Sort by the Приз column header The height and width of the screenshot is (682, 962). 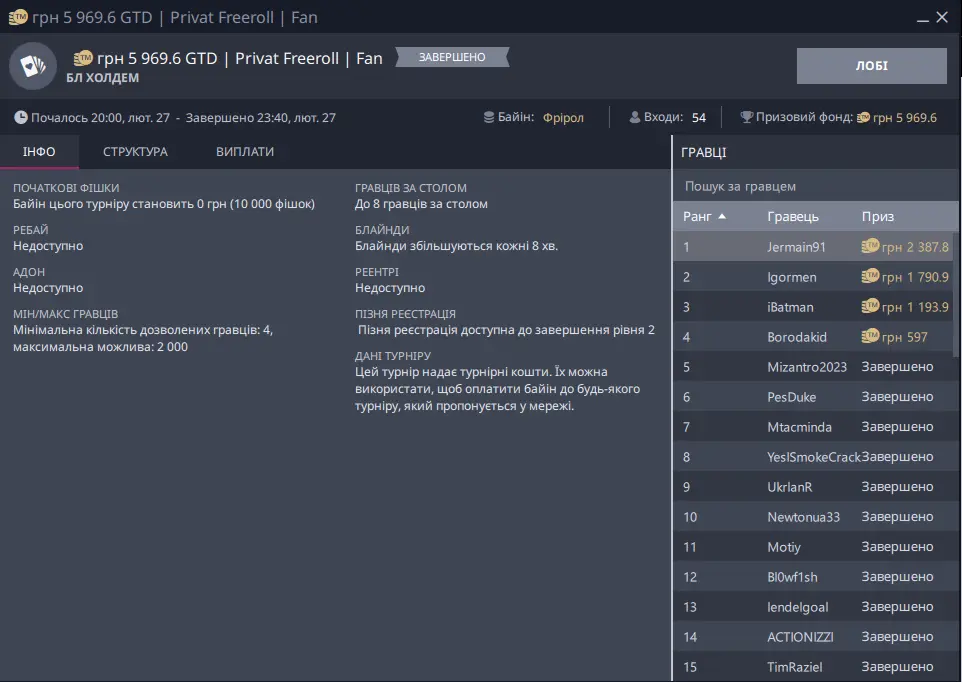878,217
